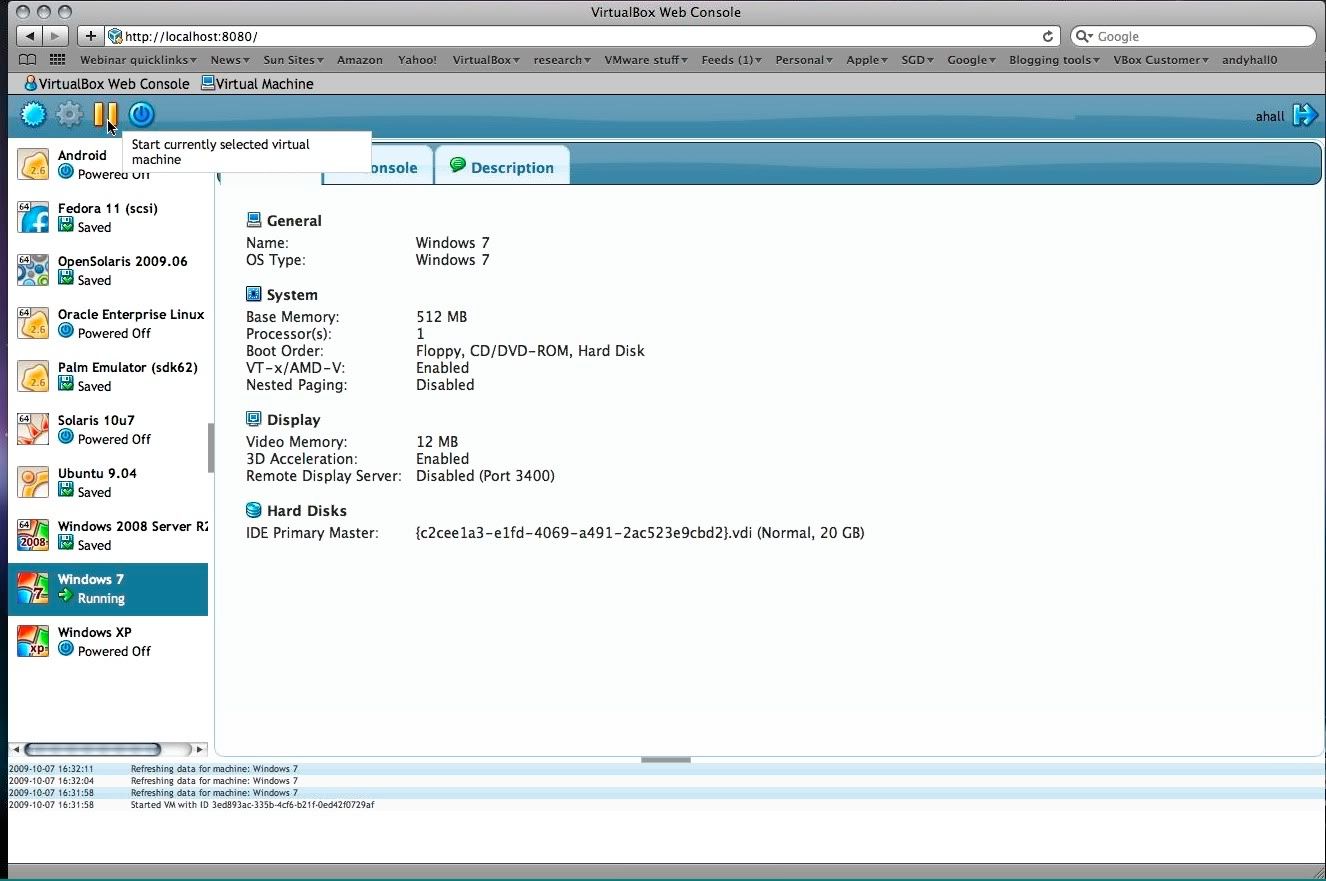Click the VM list horizontal scrollbar thumb
The height and width of the screenshot is (881, 1326).
pos(92,749)
